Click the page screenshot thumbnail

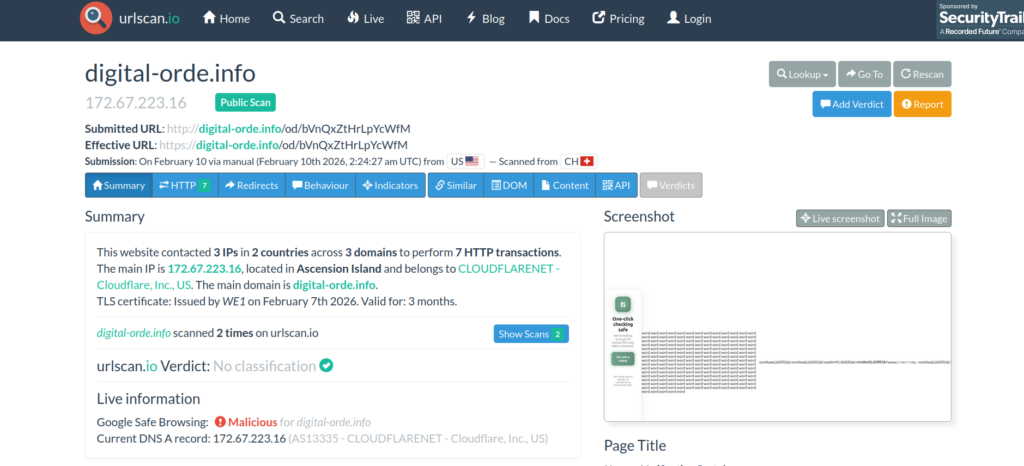pos(777,327)
